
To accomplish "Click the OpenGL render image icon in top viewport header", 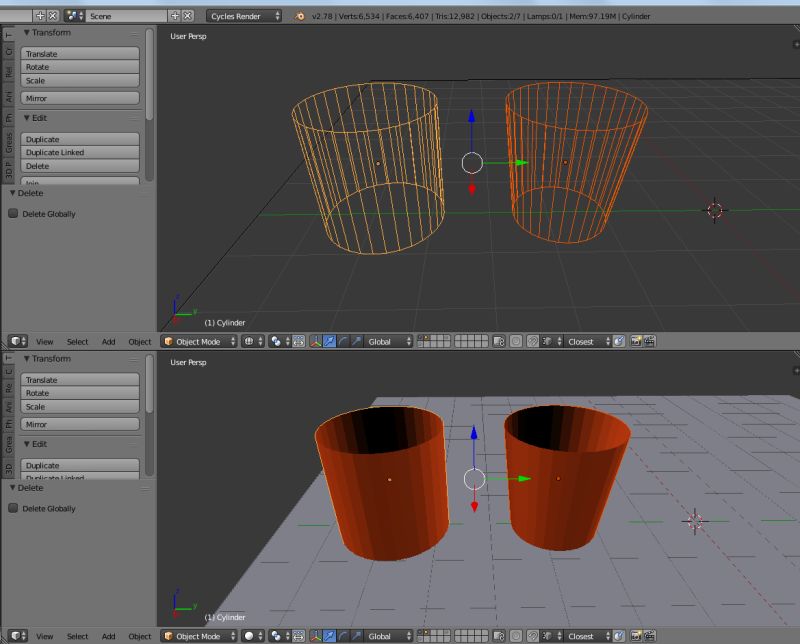I will click(x=635, y=342).
